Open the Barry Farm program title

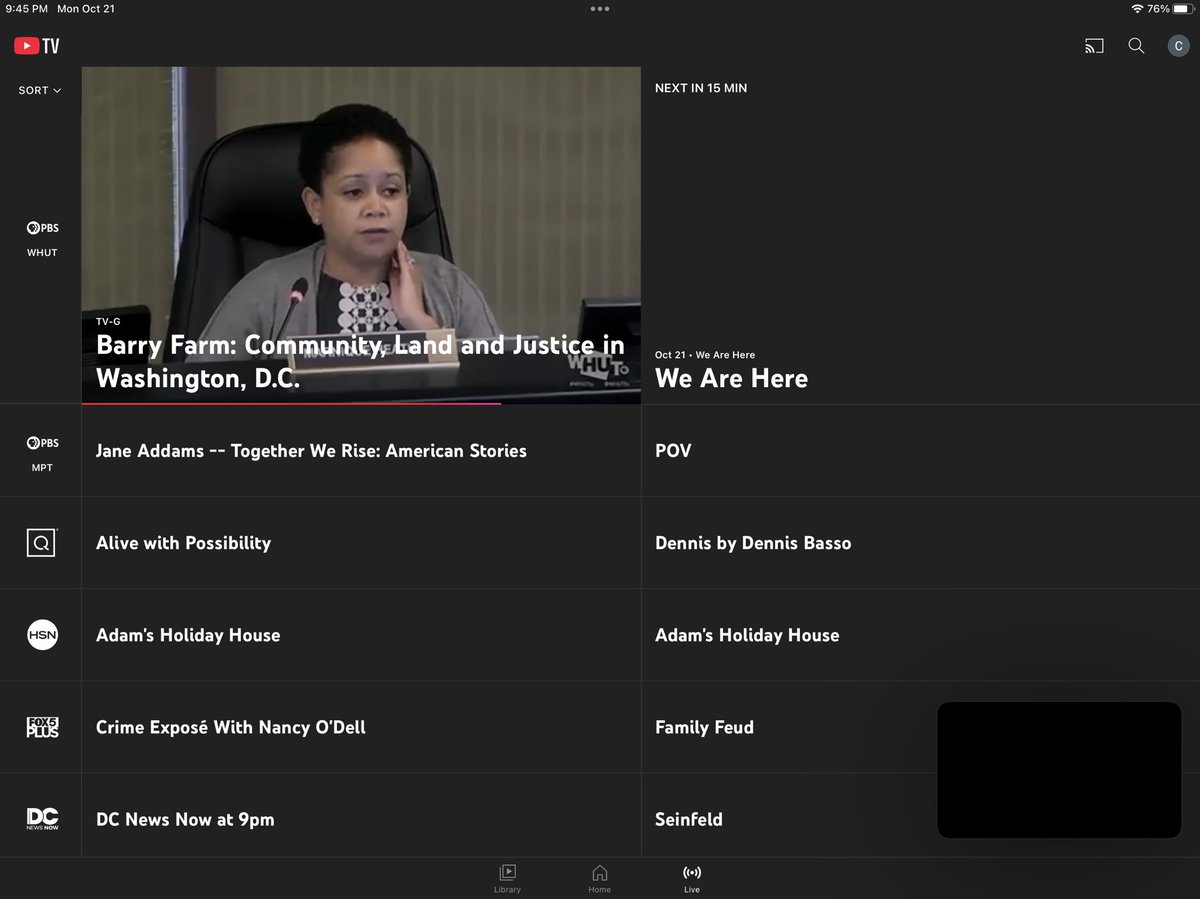point(360,362)
